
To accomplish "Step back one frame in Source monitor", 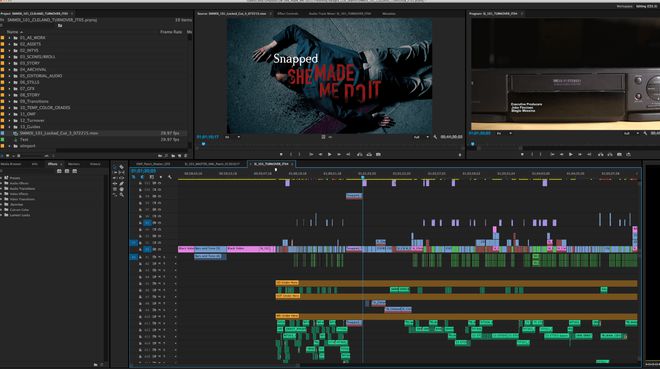I will click(320, 154).
